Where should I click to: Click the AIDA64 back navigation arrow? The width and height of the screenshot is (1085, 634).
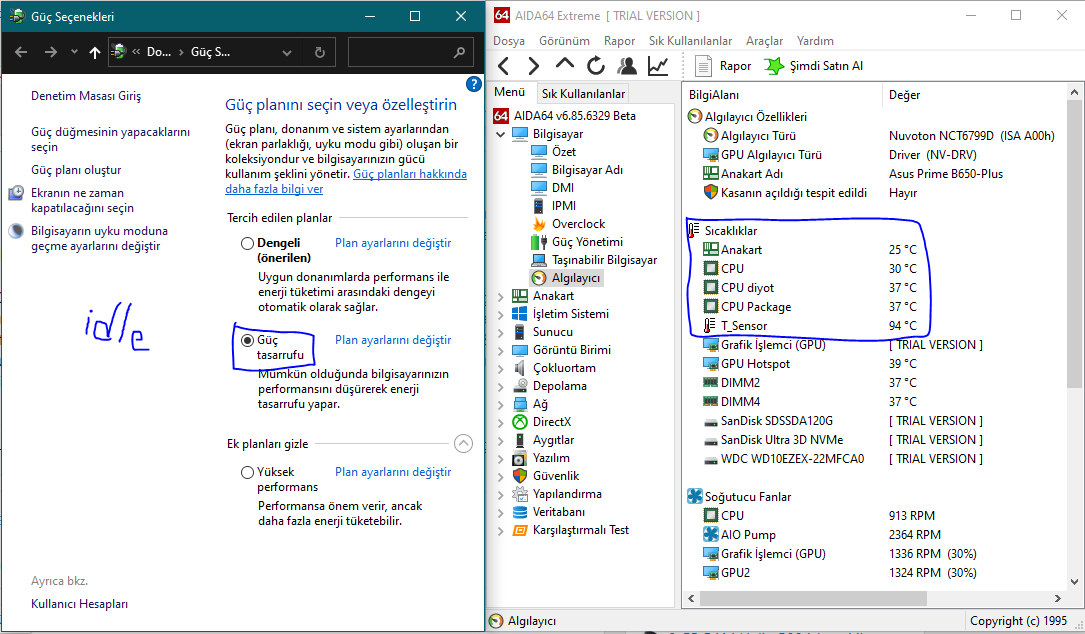click(x=504, y=66)
